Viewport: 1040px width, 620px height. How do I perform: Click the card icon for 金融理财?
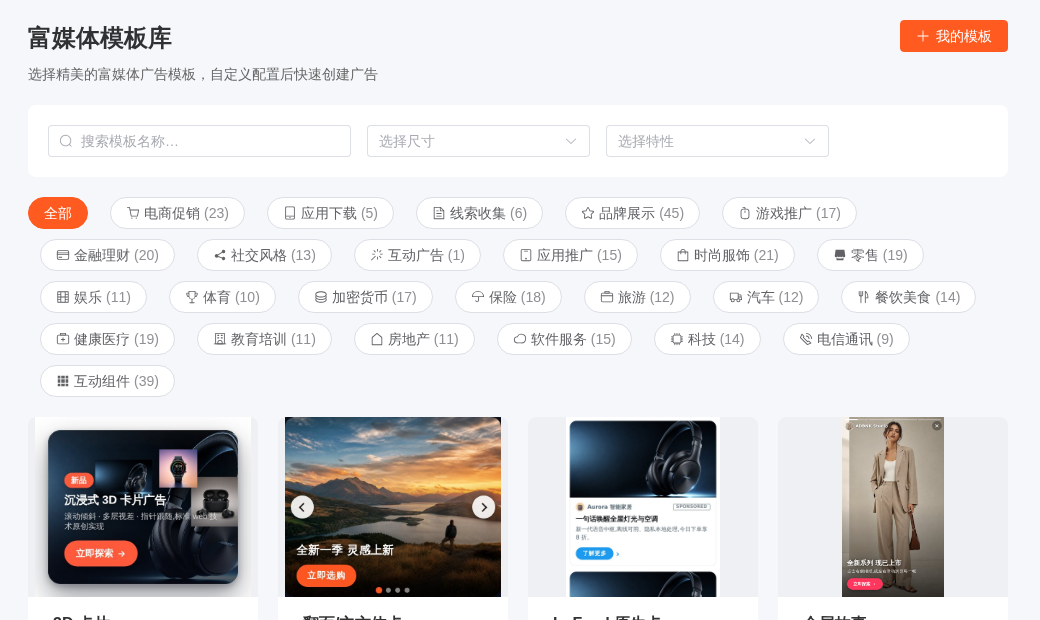pos(63,255)
